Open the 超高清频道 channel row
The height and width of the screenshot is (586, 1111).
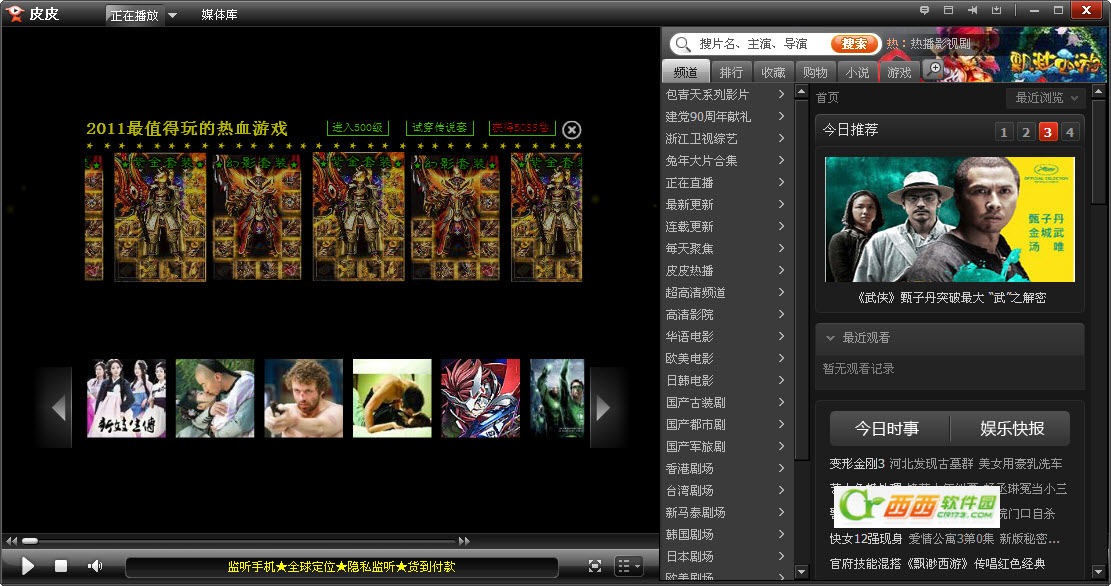726,292
